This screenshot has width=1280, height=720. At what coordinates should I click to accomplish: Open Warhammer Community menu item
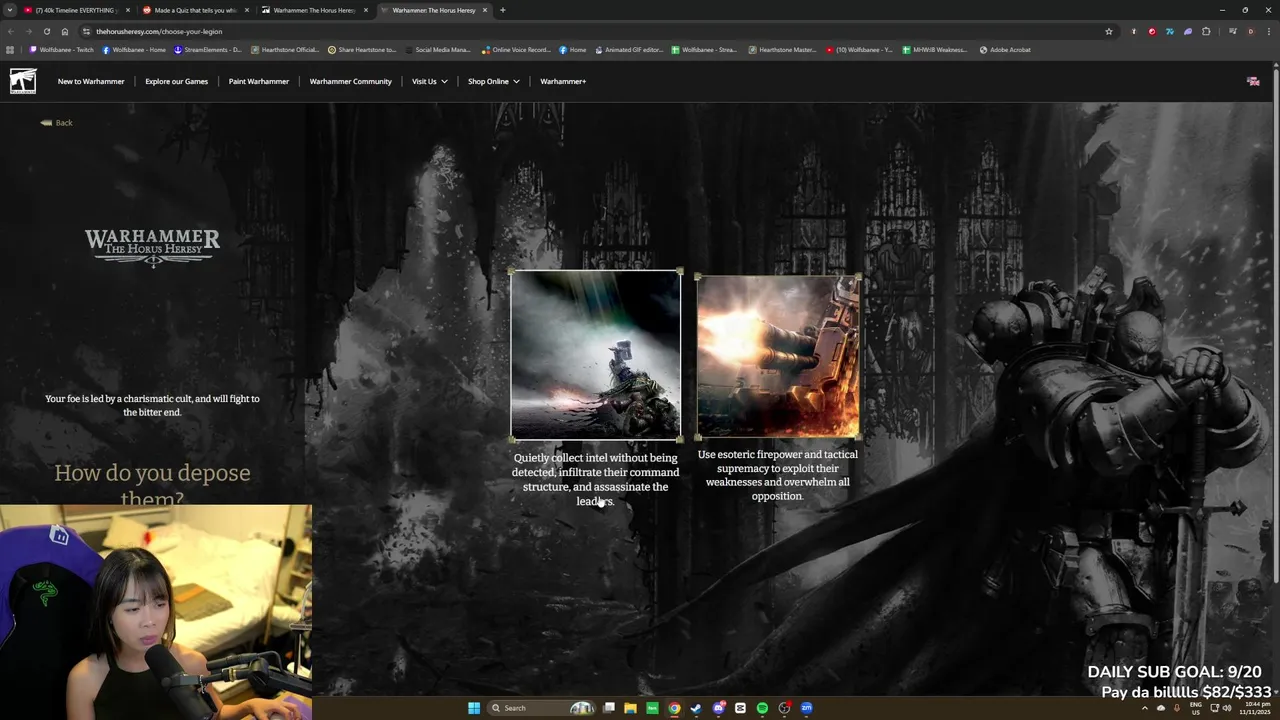pyautogui.click(x=350, y=81)
